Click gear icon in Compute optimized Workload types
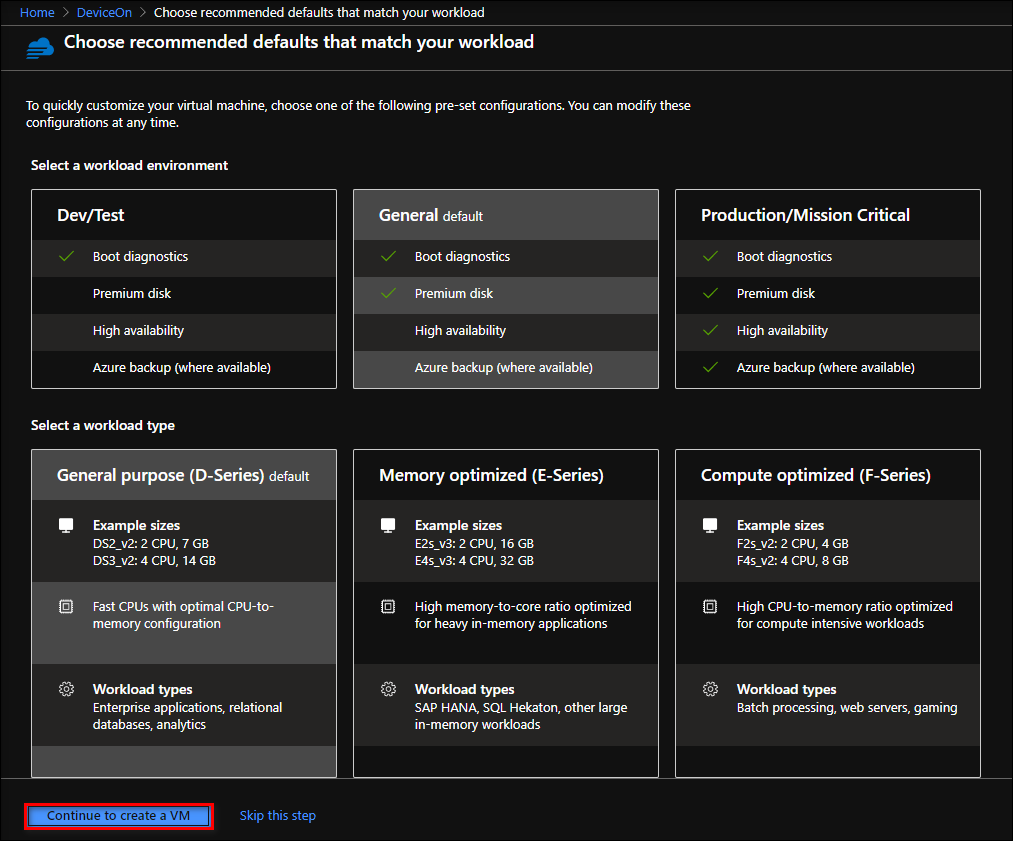 [x=711, y=690]
